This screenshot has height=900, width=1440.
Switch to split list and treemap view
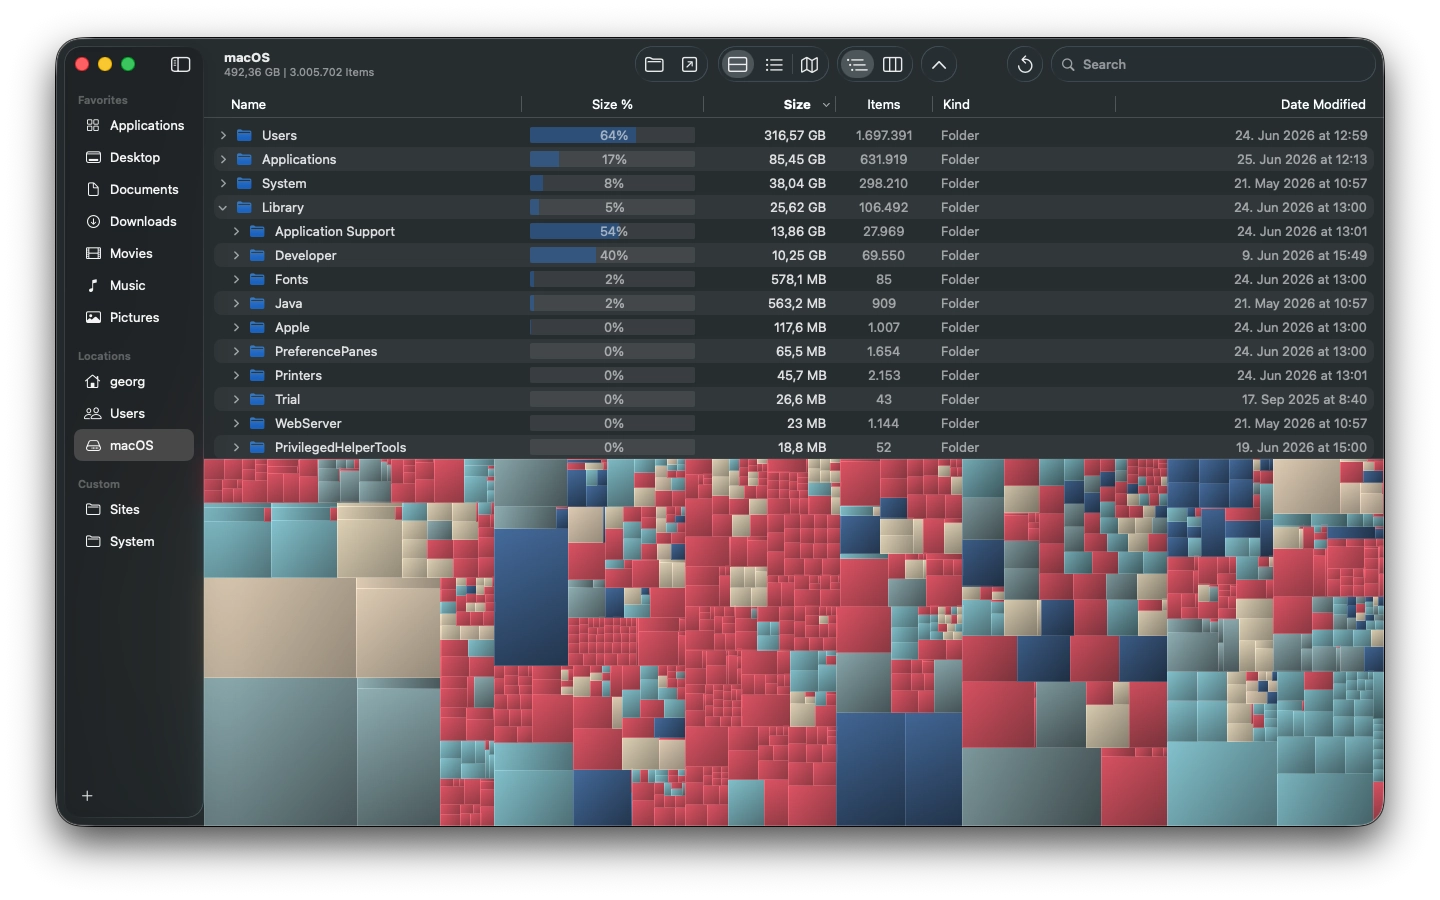pos(737,64)
